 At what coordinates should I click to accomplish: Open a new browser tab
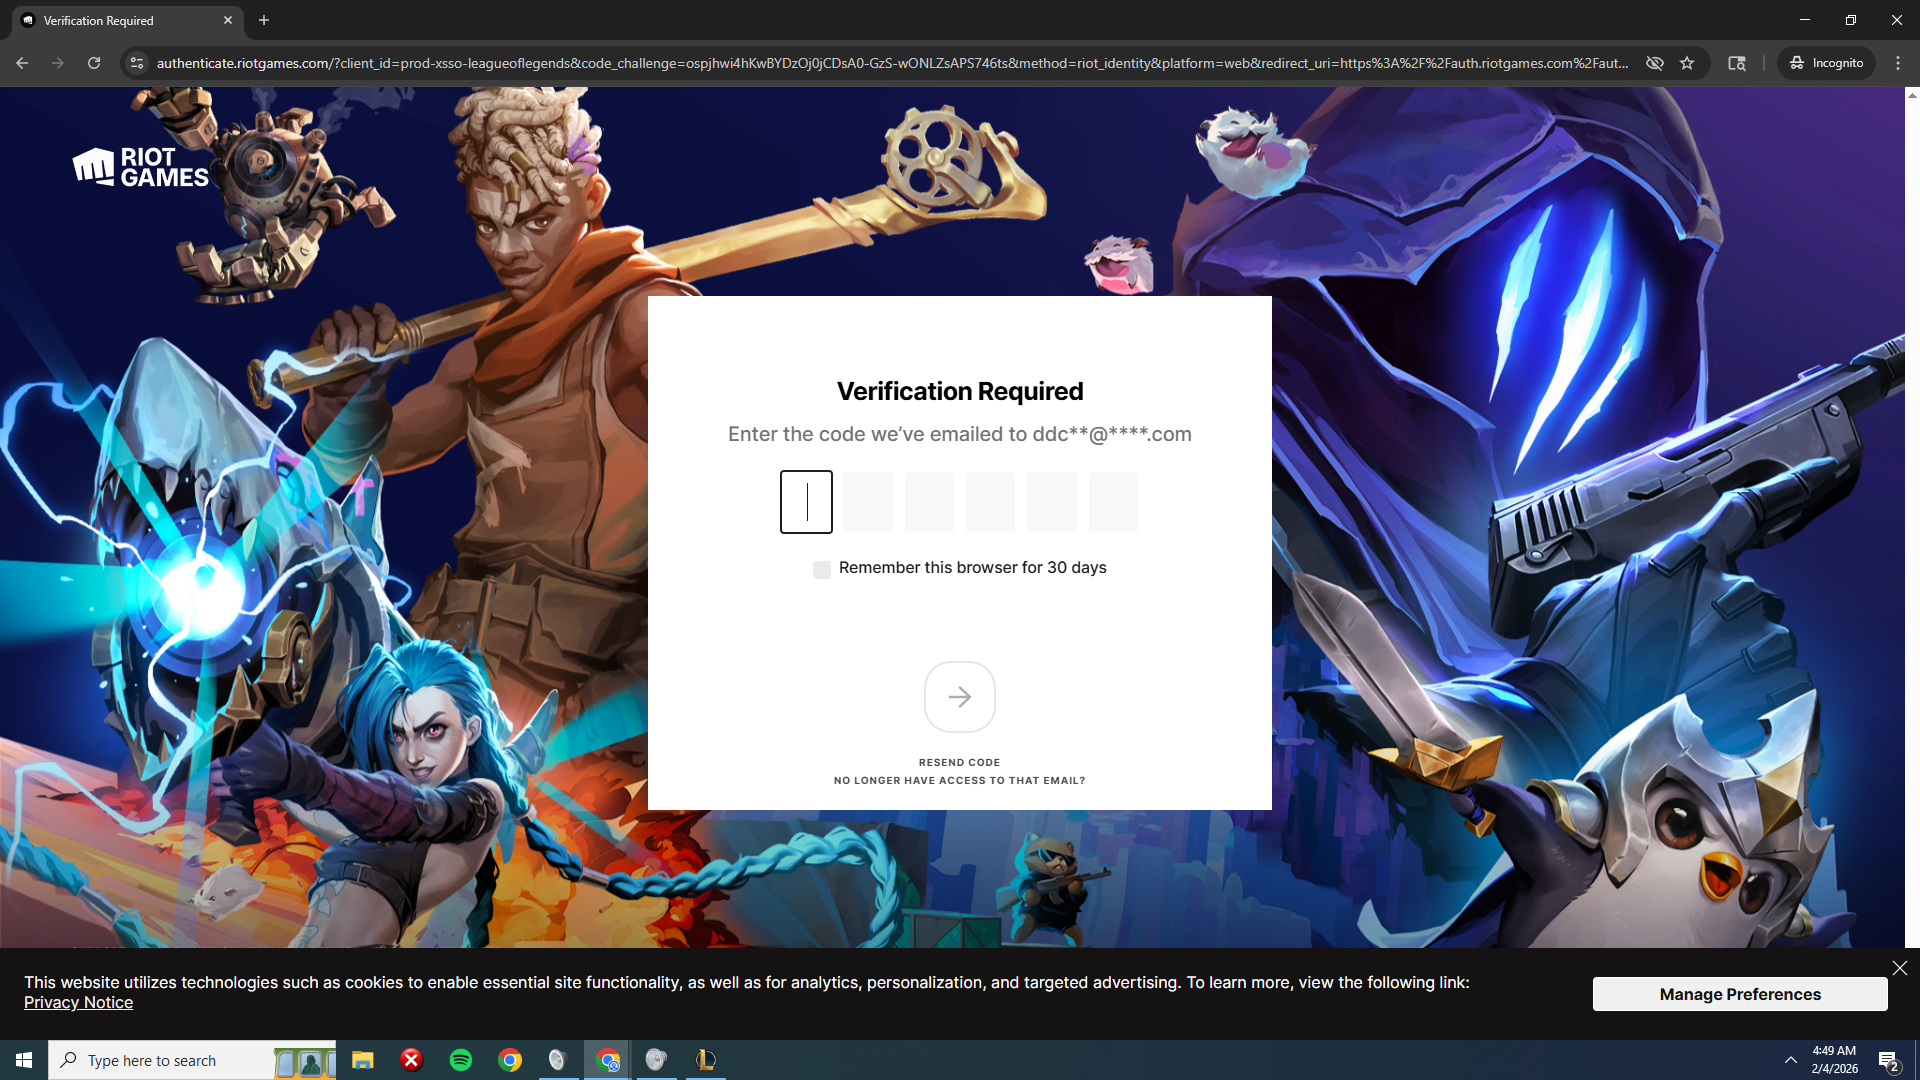pyautogui.click(x=264, y=20)
